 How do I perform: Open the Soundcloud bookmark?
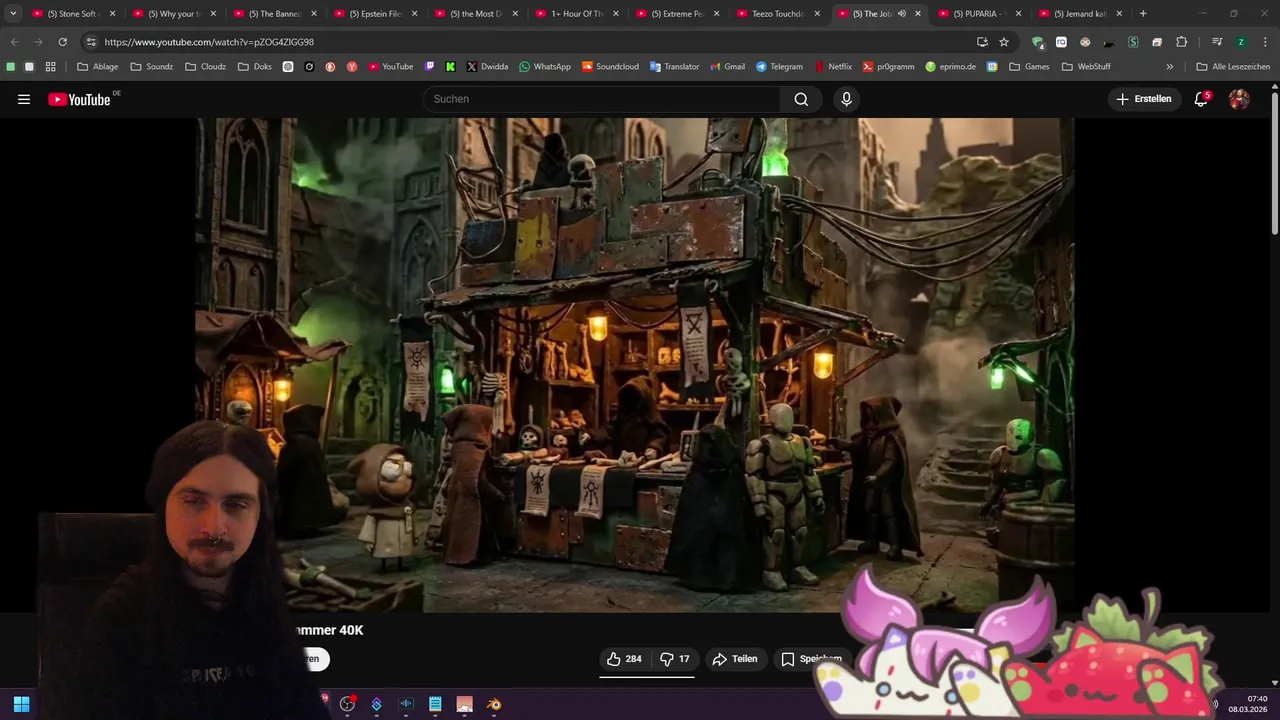click(610, 67)
